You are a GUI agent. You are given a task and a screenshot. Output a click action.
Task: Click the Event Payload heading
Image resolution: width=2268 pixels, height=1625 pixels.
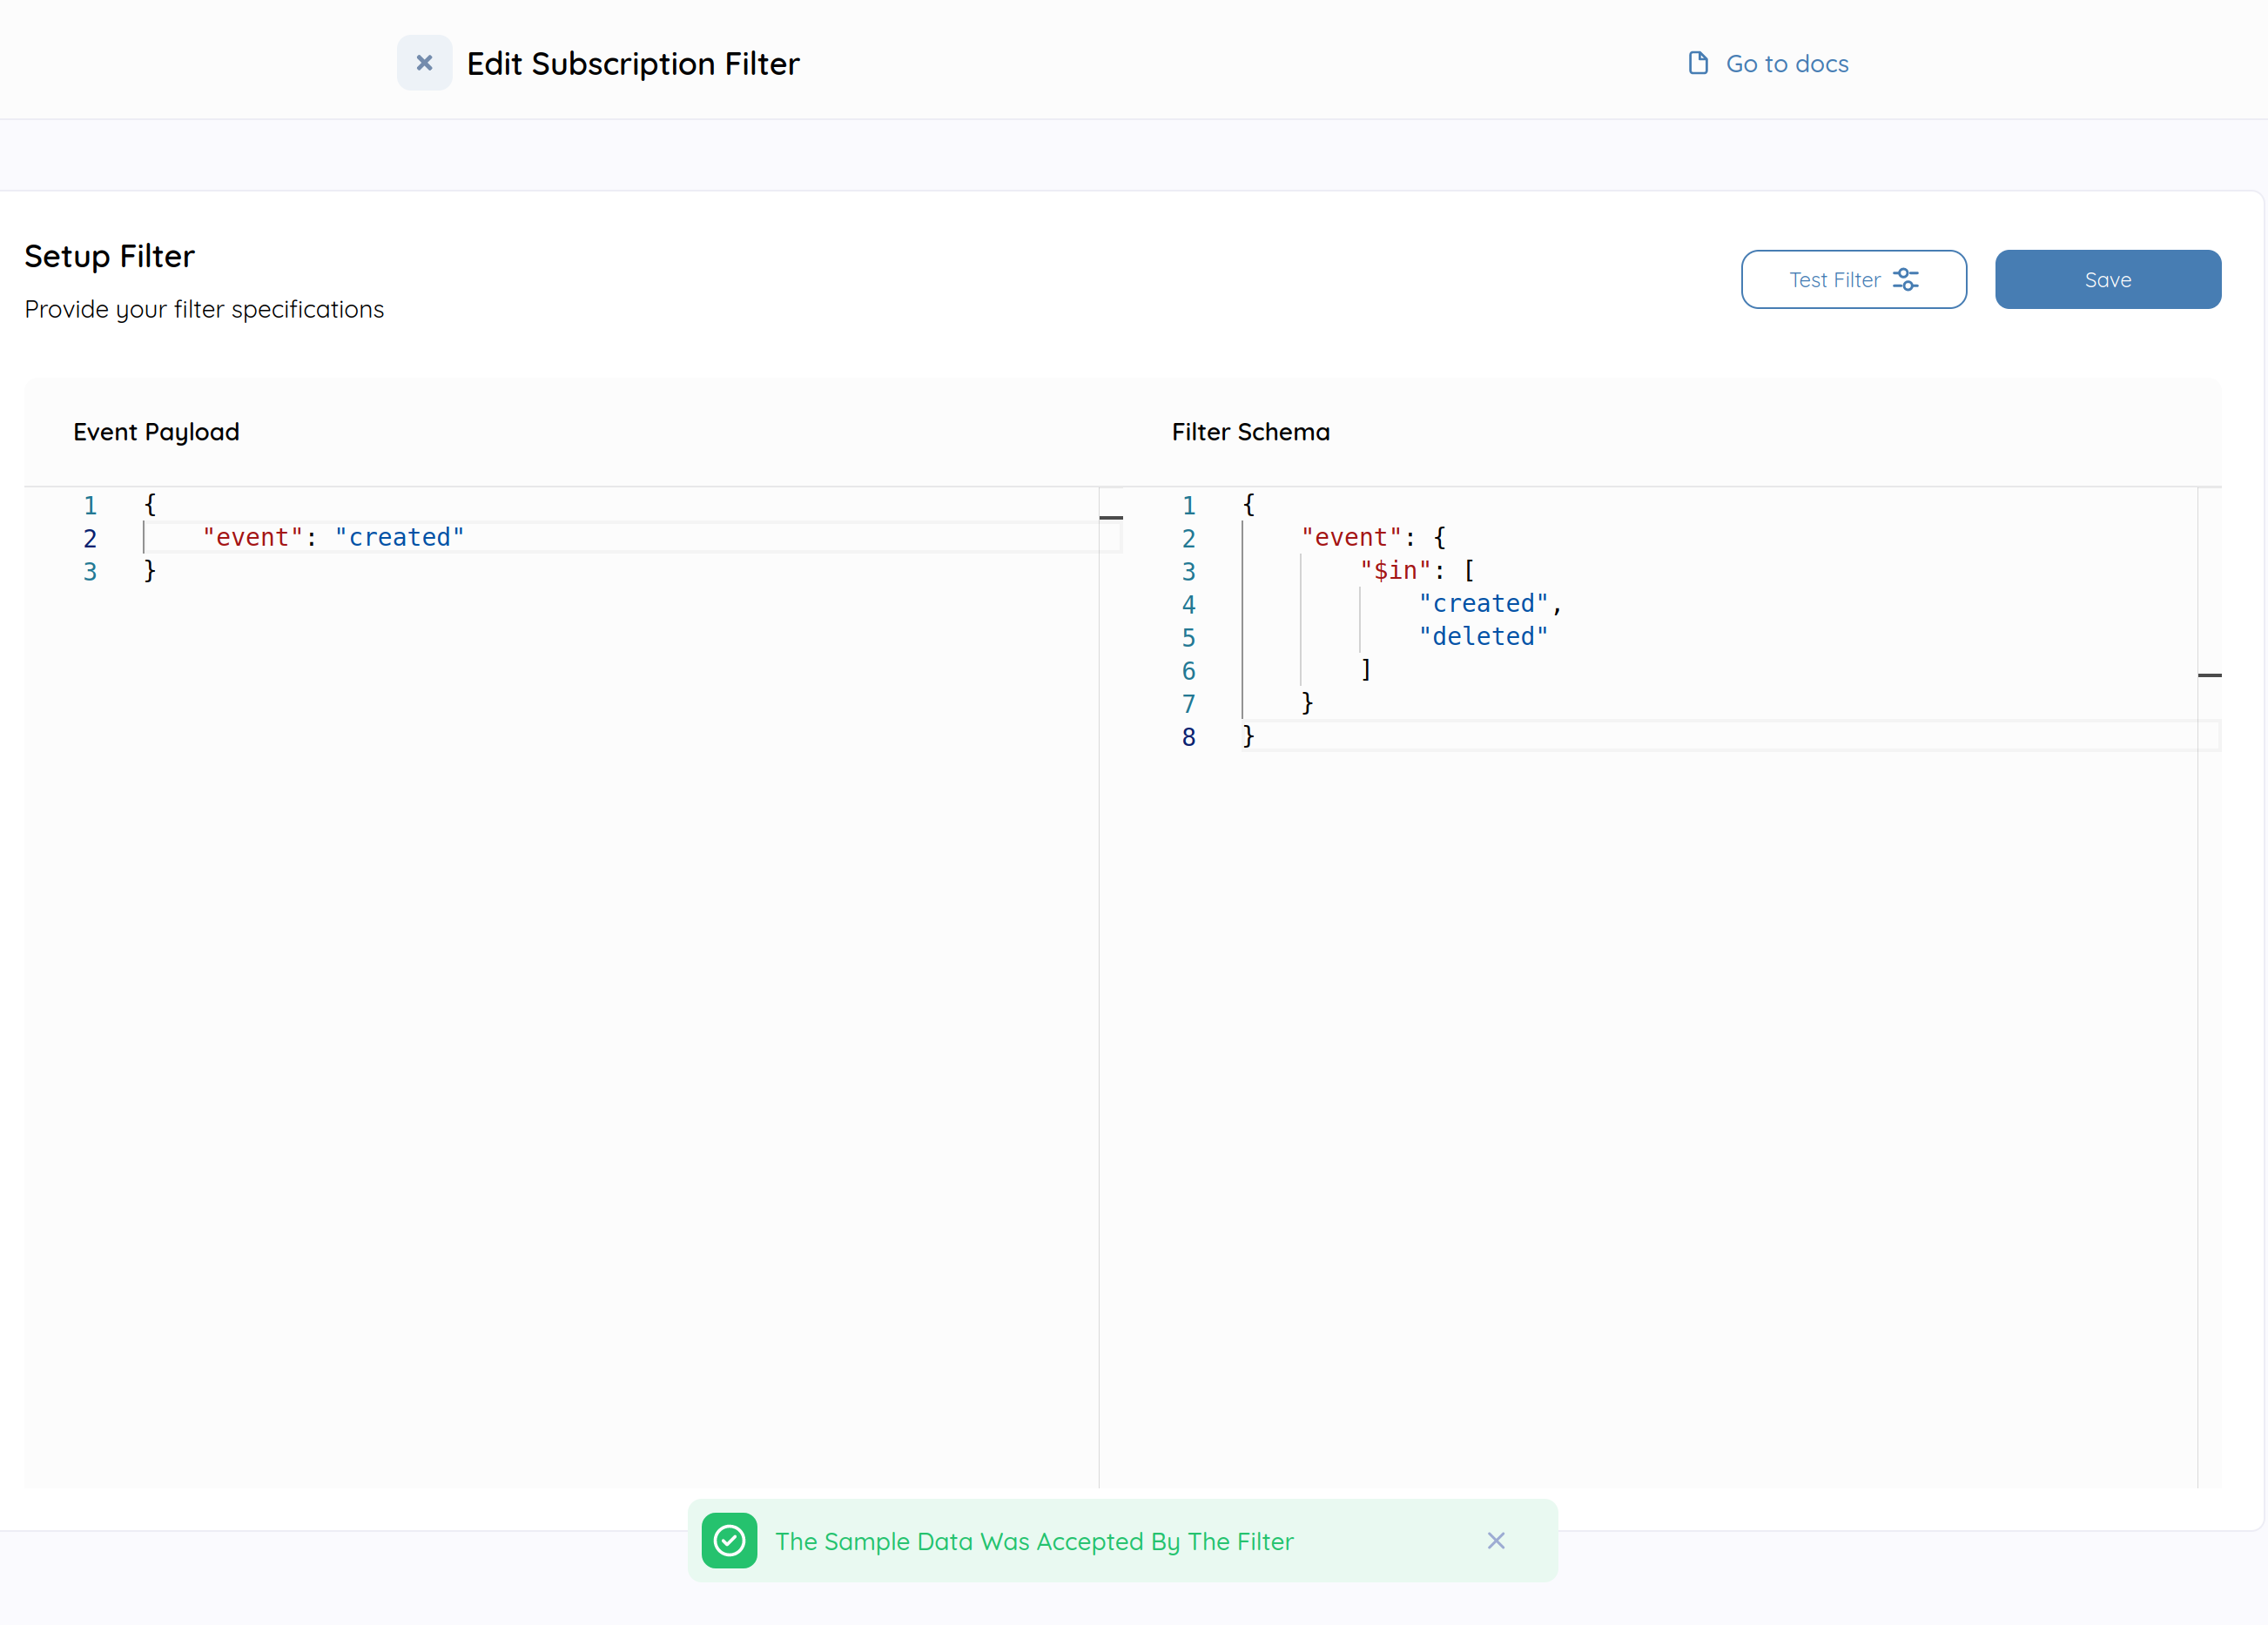156,432
